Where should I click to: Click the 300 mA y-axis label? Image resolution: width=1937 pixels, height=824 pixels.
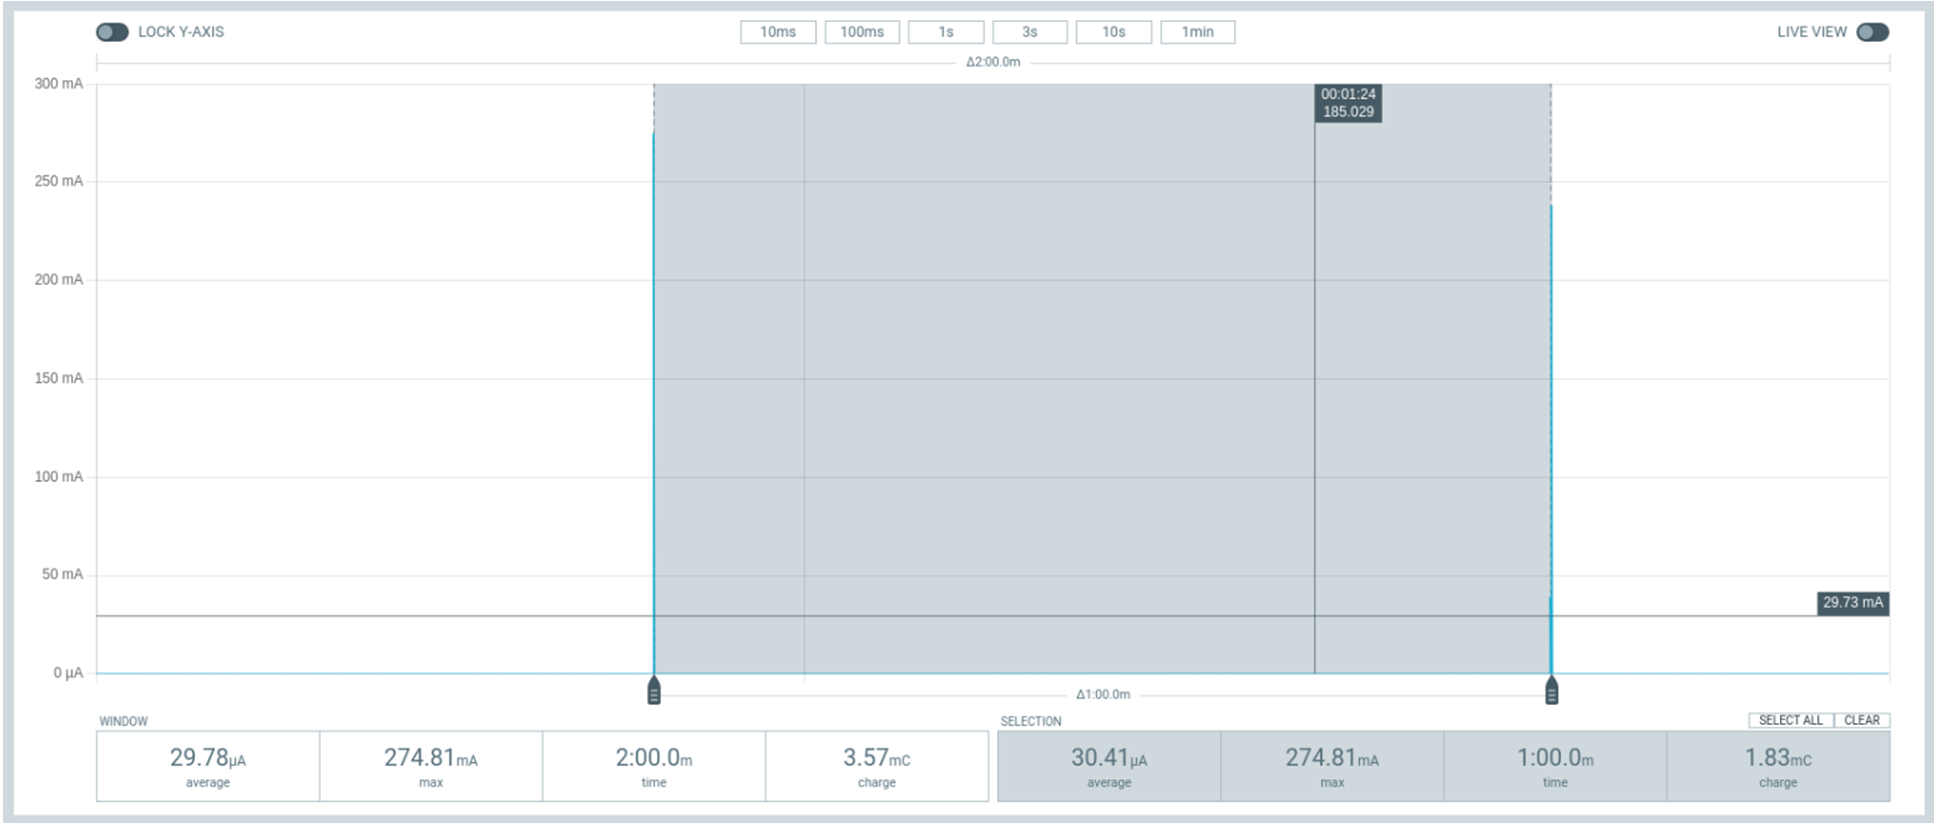pyautogui.click(x=59, y=84)
